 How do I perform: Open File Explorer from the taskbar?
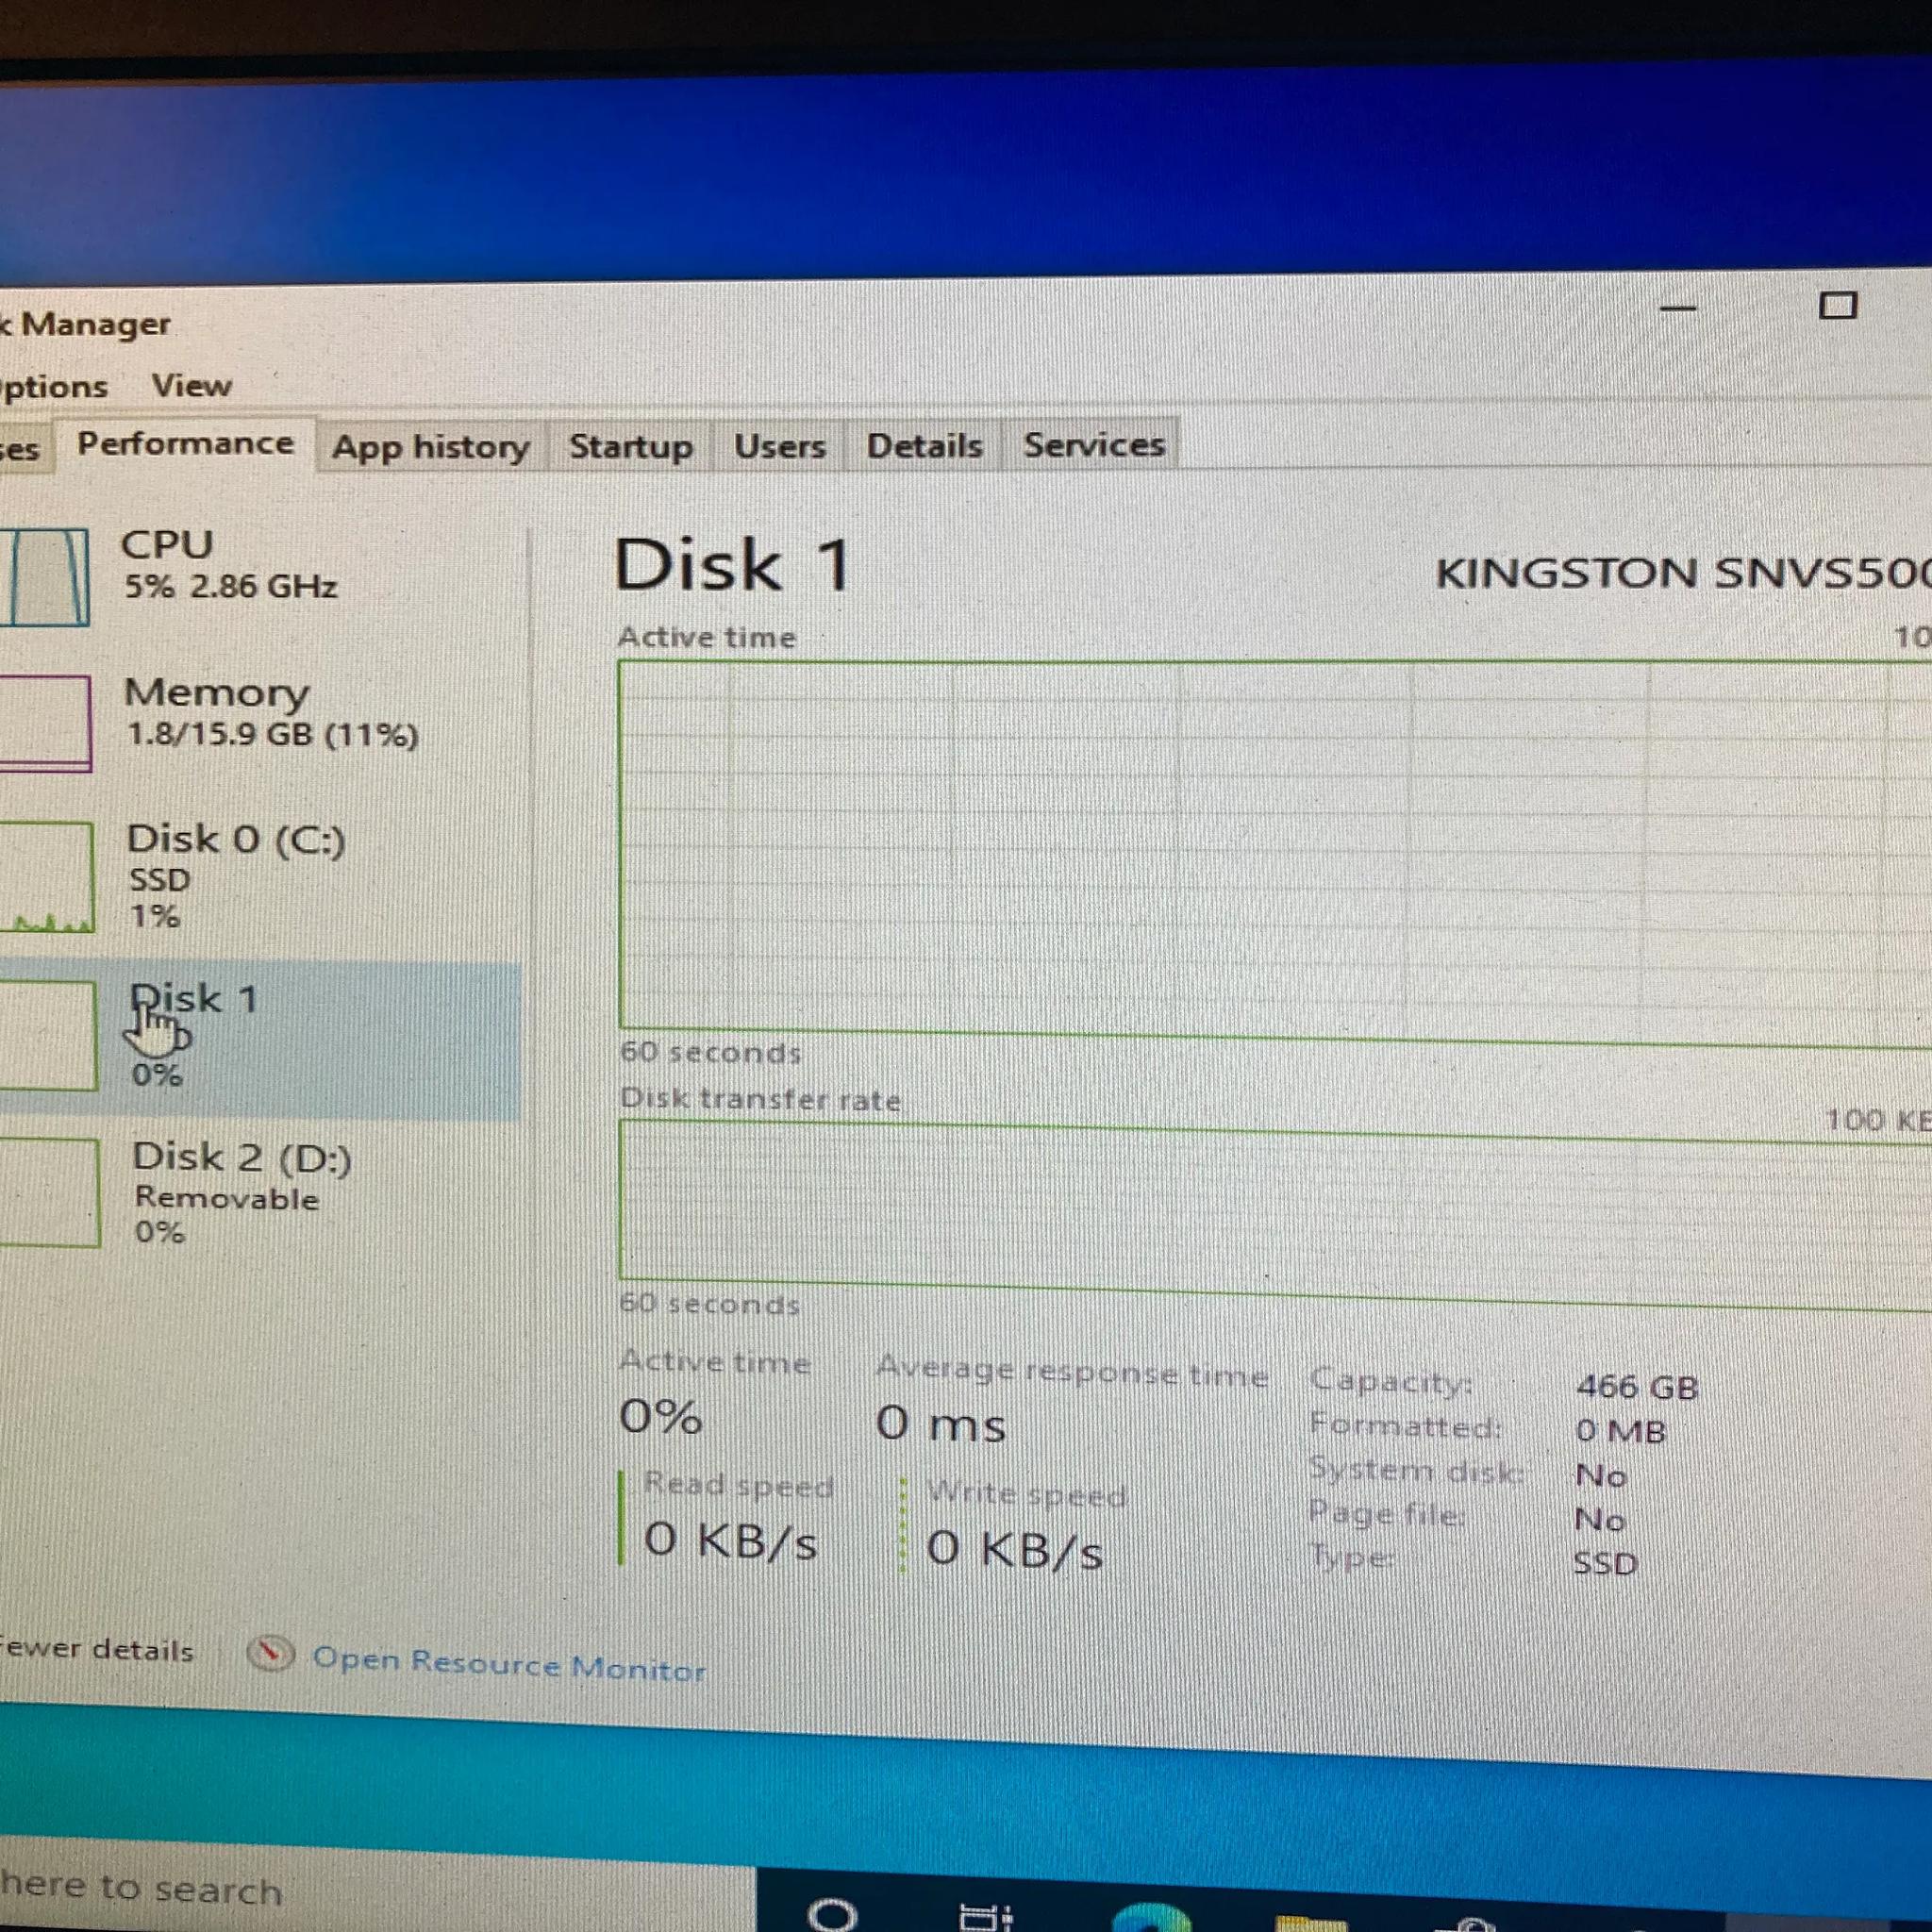(1311, 1922)
